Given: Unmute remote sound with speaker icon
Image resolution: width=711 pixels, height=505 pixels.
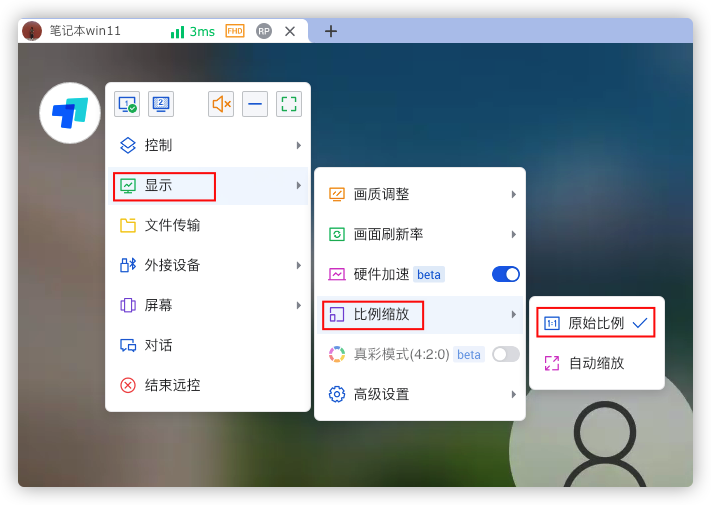Looking at the screenshot, I should [221, 104].
